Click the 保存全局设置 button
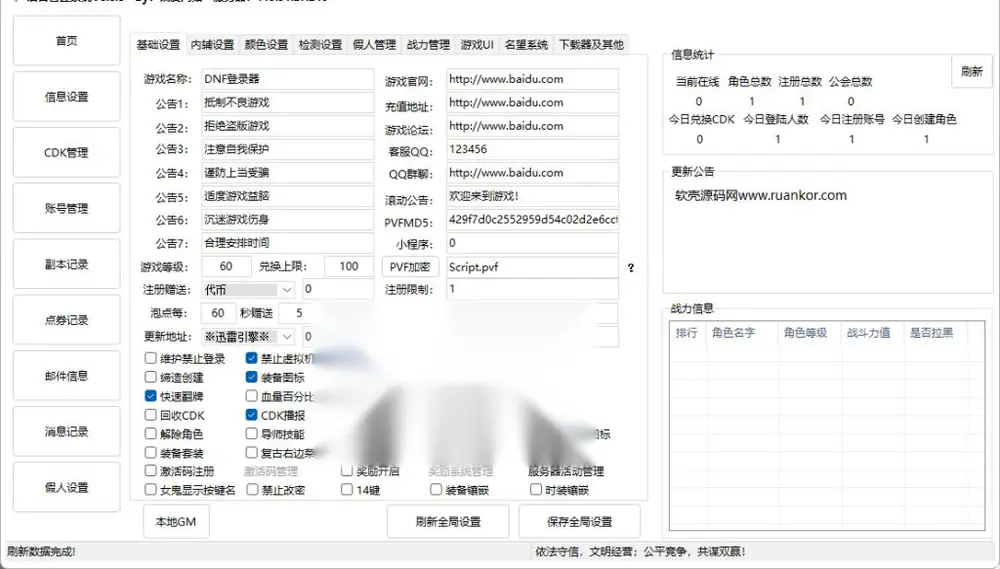The width and height of the screenshot is (1000, 569). [x=579, y=522]
